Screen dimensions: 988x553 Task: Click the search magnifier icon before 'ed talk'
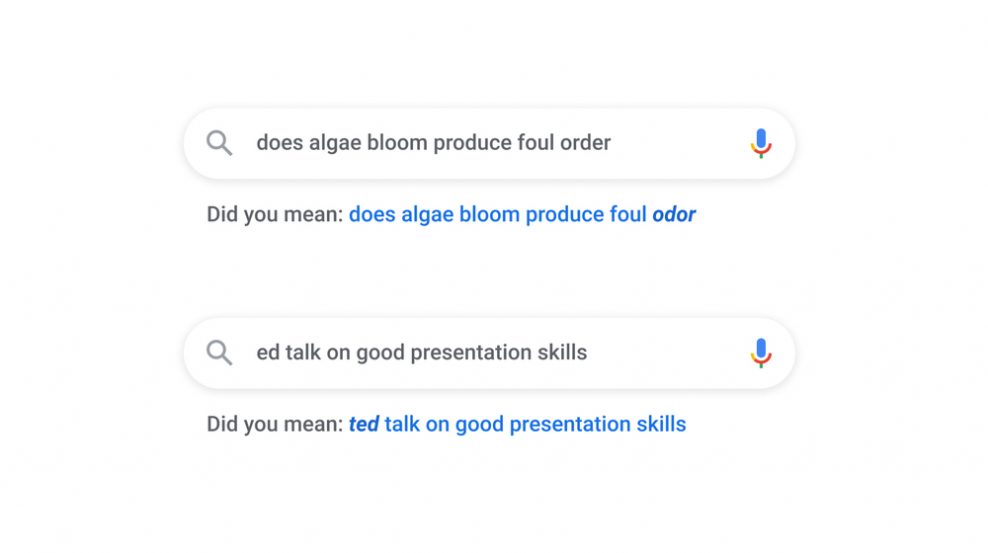[x=219, y=353]
